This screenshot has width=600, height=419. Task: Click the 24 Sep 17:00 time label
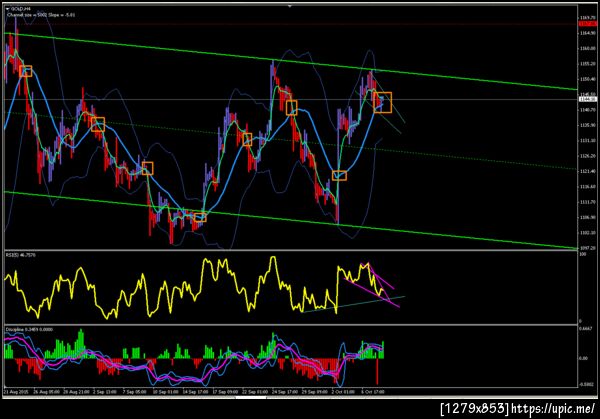click(x=285, y=392)
